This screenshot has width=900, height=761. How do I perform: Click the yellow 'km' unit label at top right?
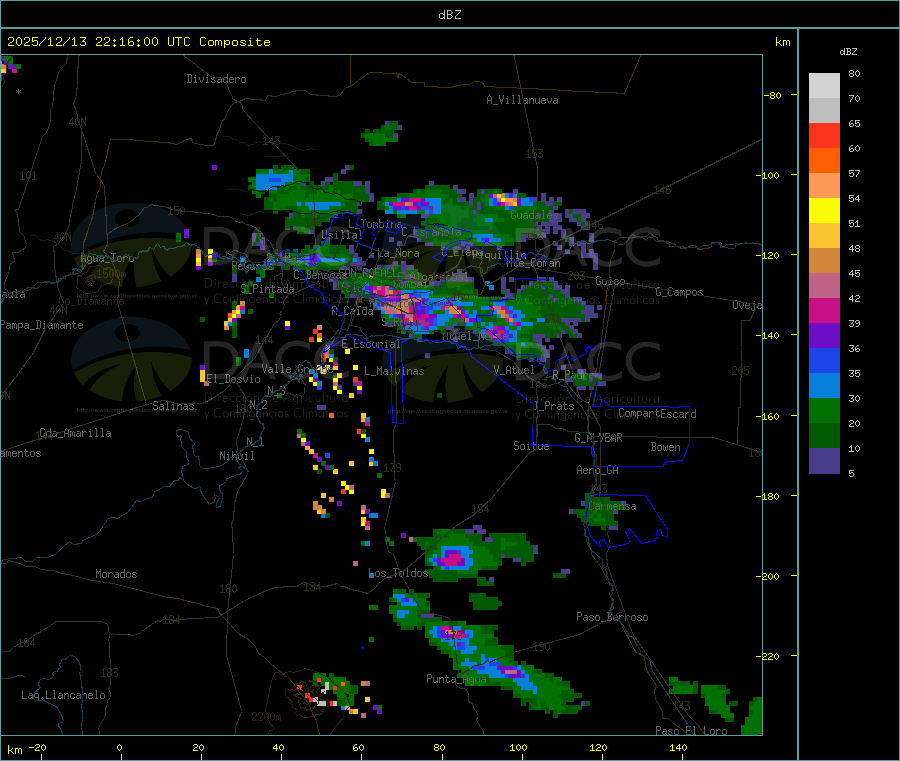click(782, 42)
